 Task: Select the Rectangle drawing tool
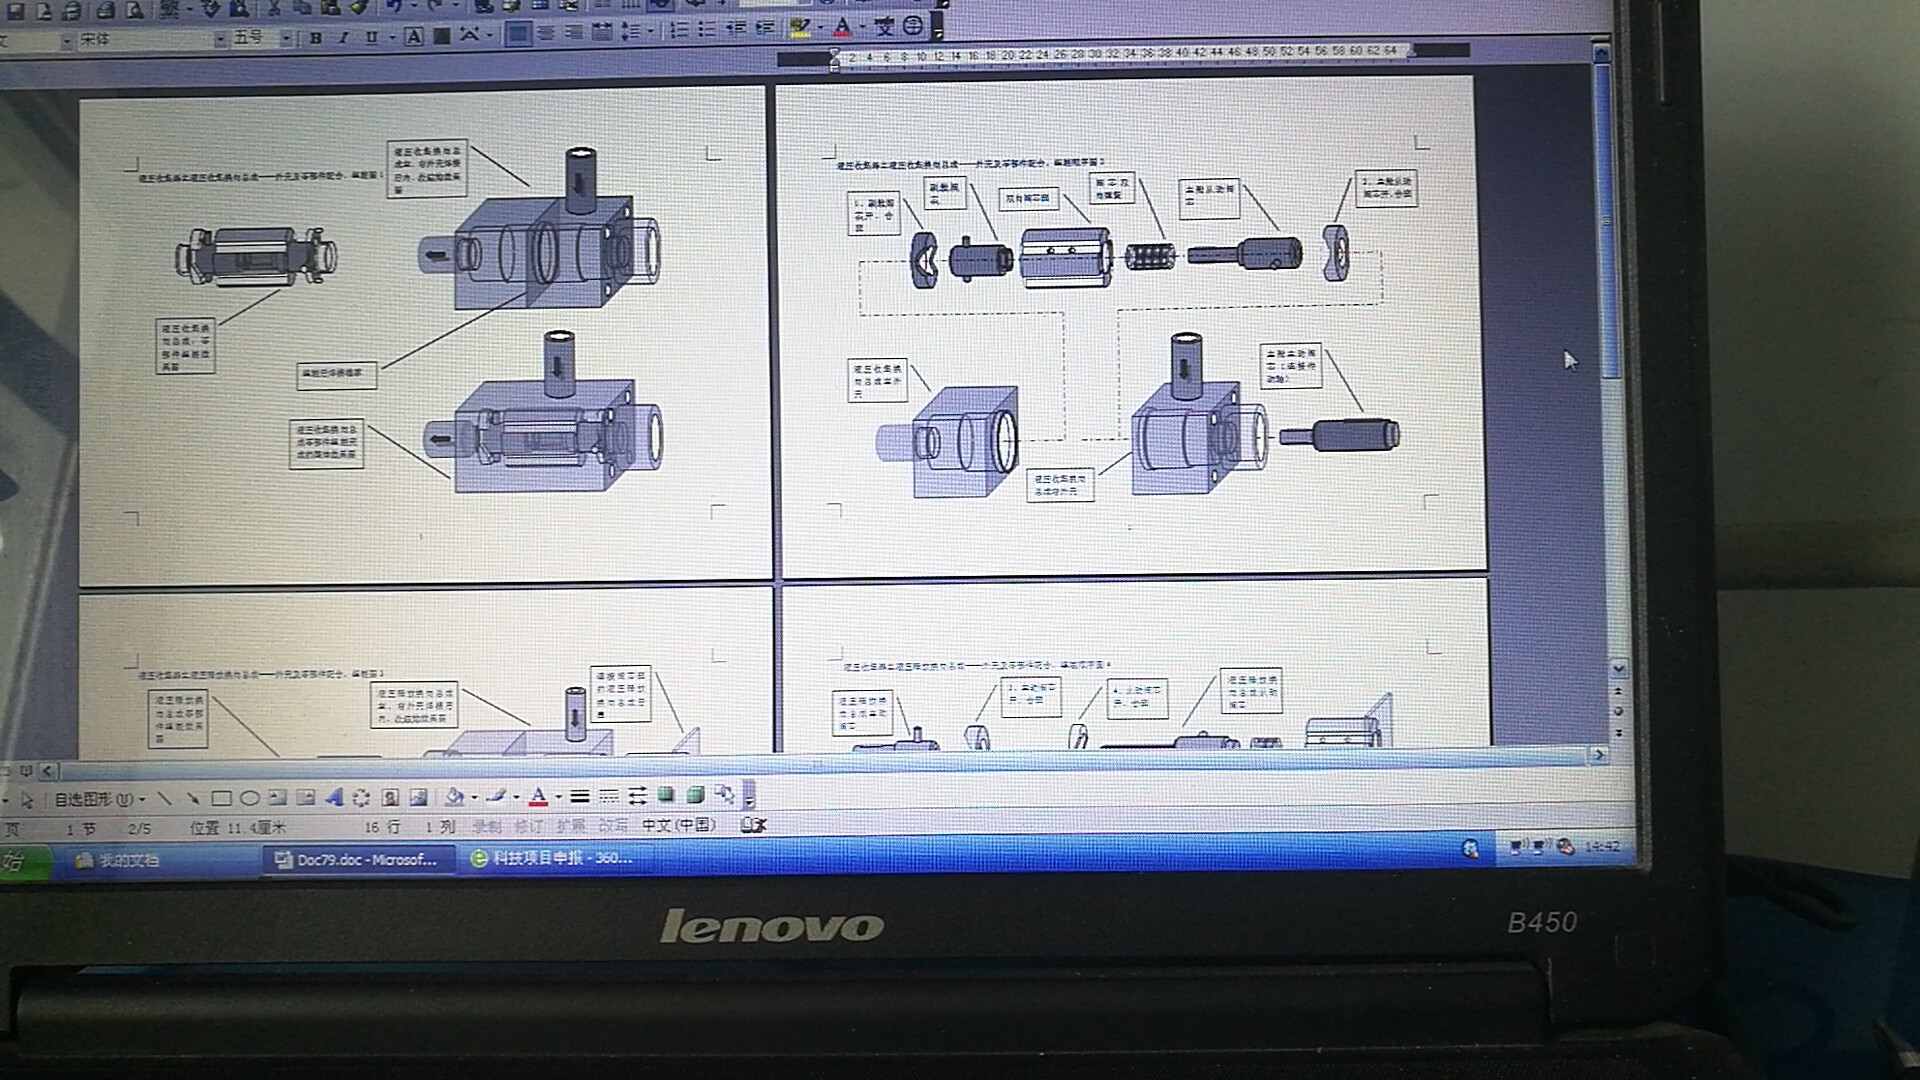(x=221, y=798)
